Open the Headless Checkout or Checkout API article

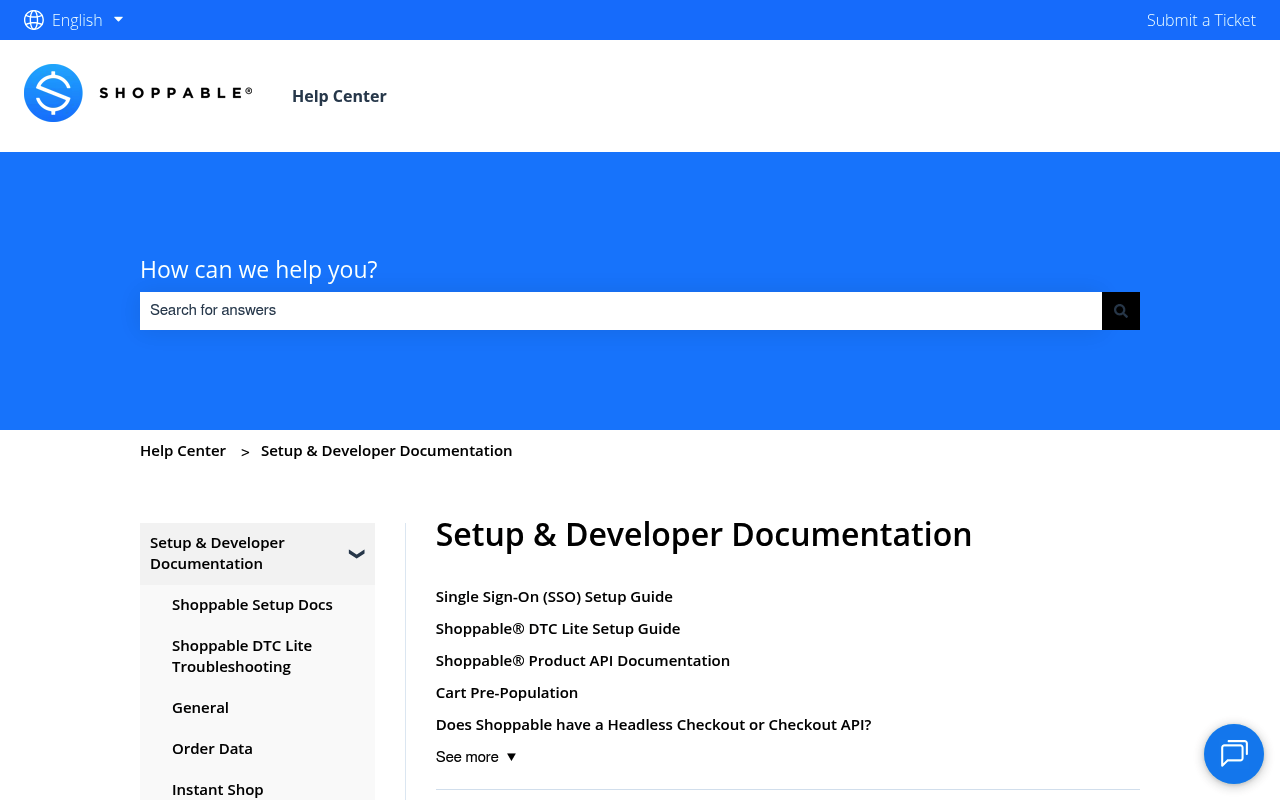(x=654, y=725)
